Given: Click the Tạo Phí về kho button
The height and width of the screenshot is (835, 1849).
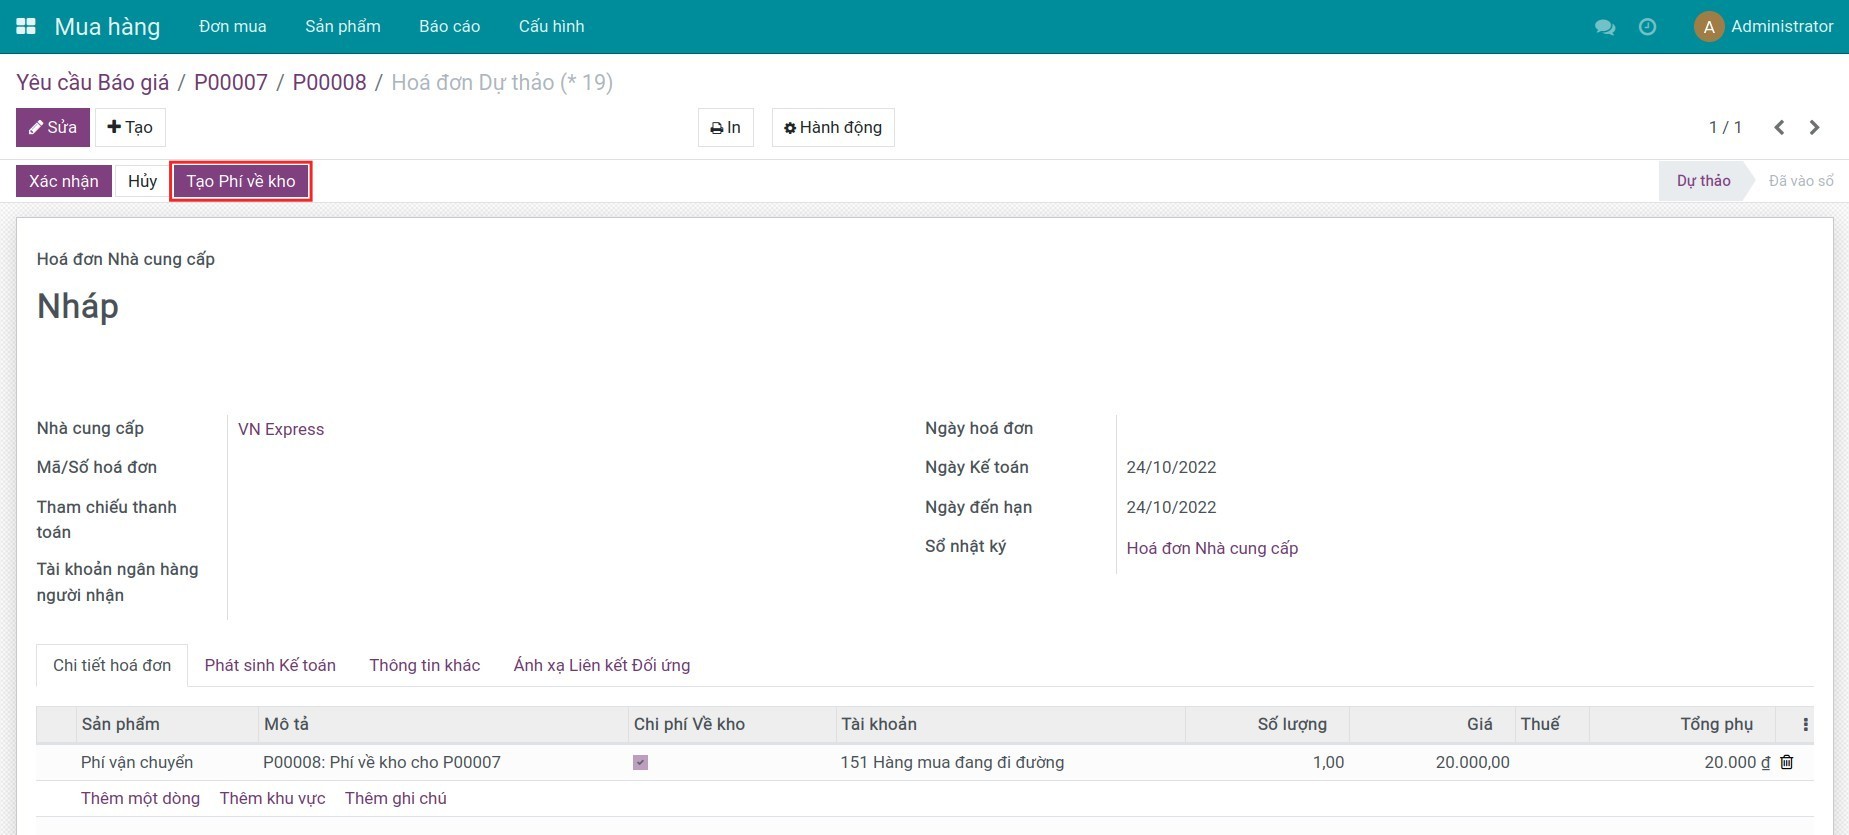Looking at the screenshot, I should click(241, 181).
